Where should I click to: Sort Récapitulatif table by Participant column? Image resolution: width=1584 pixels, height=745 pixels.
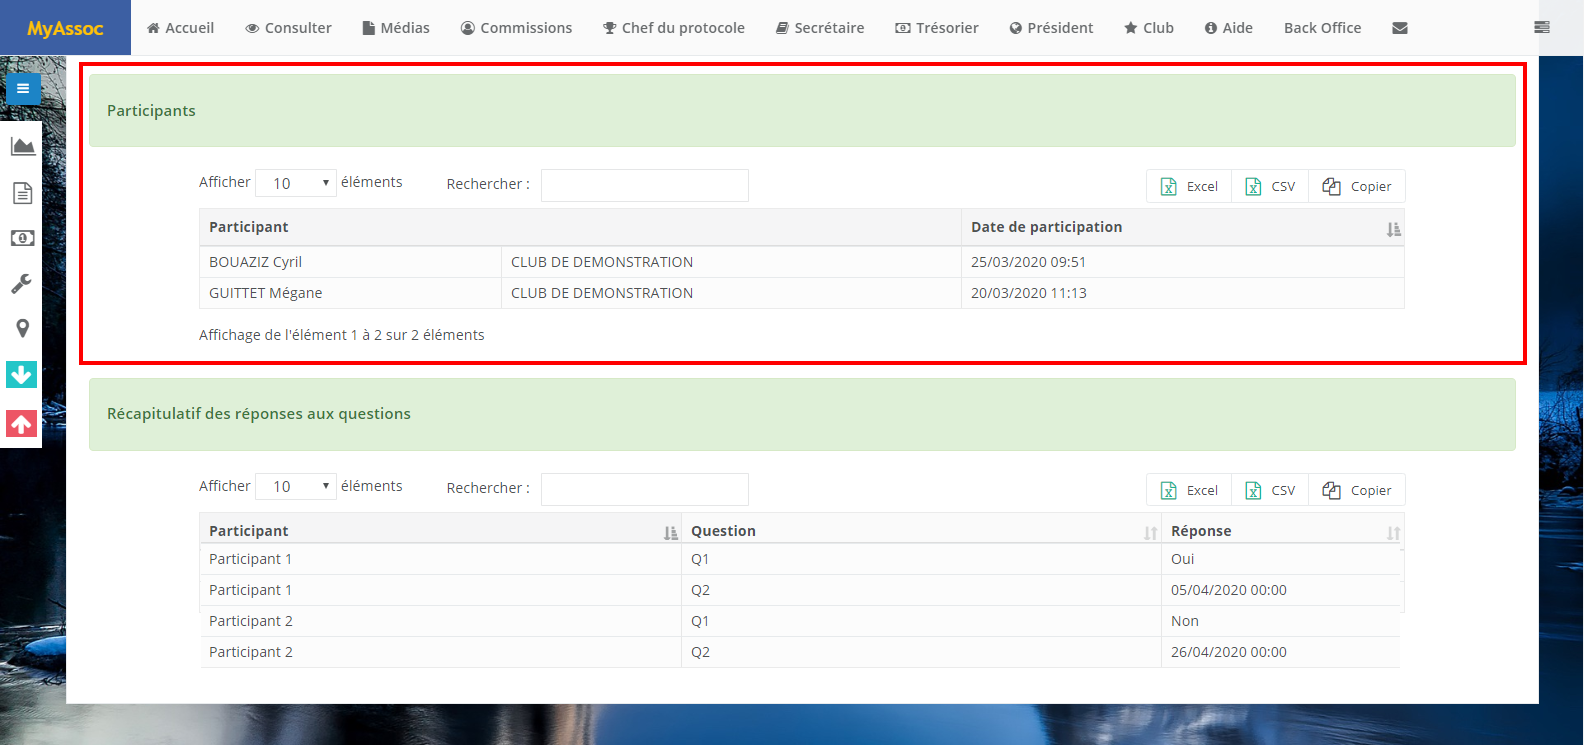[x=440, y=531]
